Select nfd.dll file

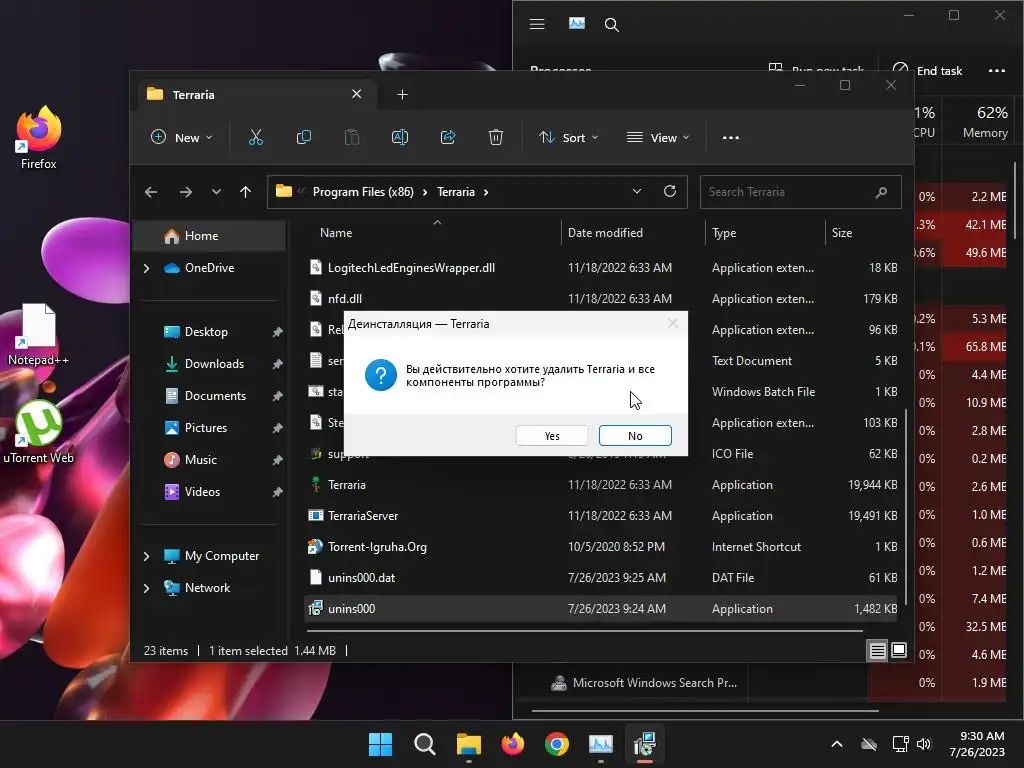[x=601, y=298]
